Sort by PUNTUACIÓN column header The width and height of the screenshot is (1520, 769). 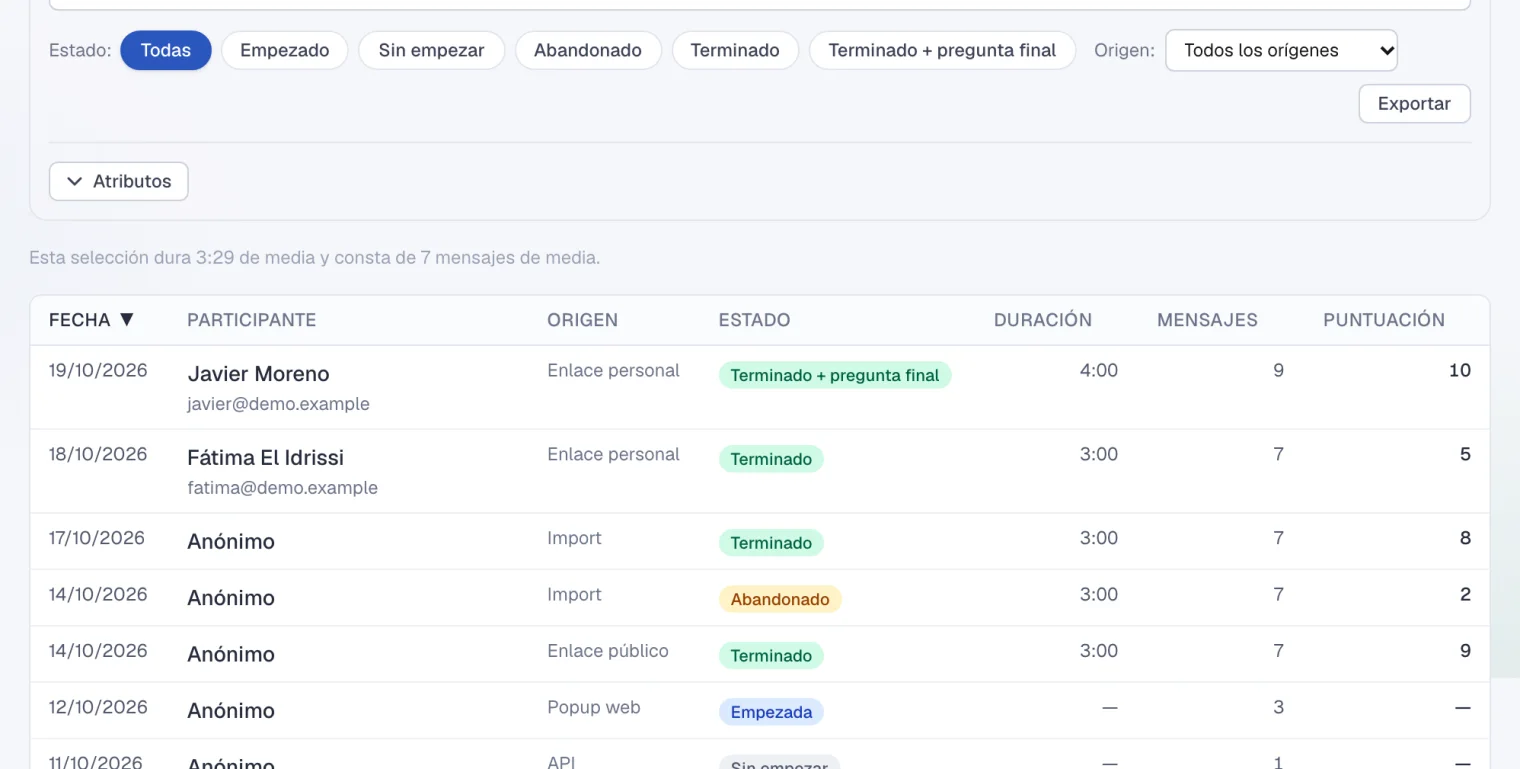[x=1383, y=320]
